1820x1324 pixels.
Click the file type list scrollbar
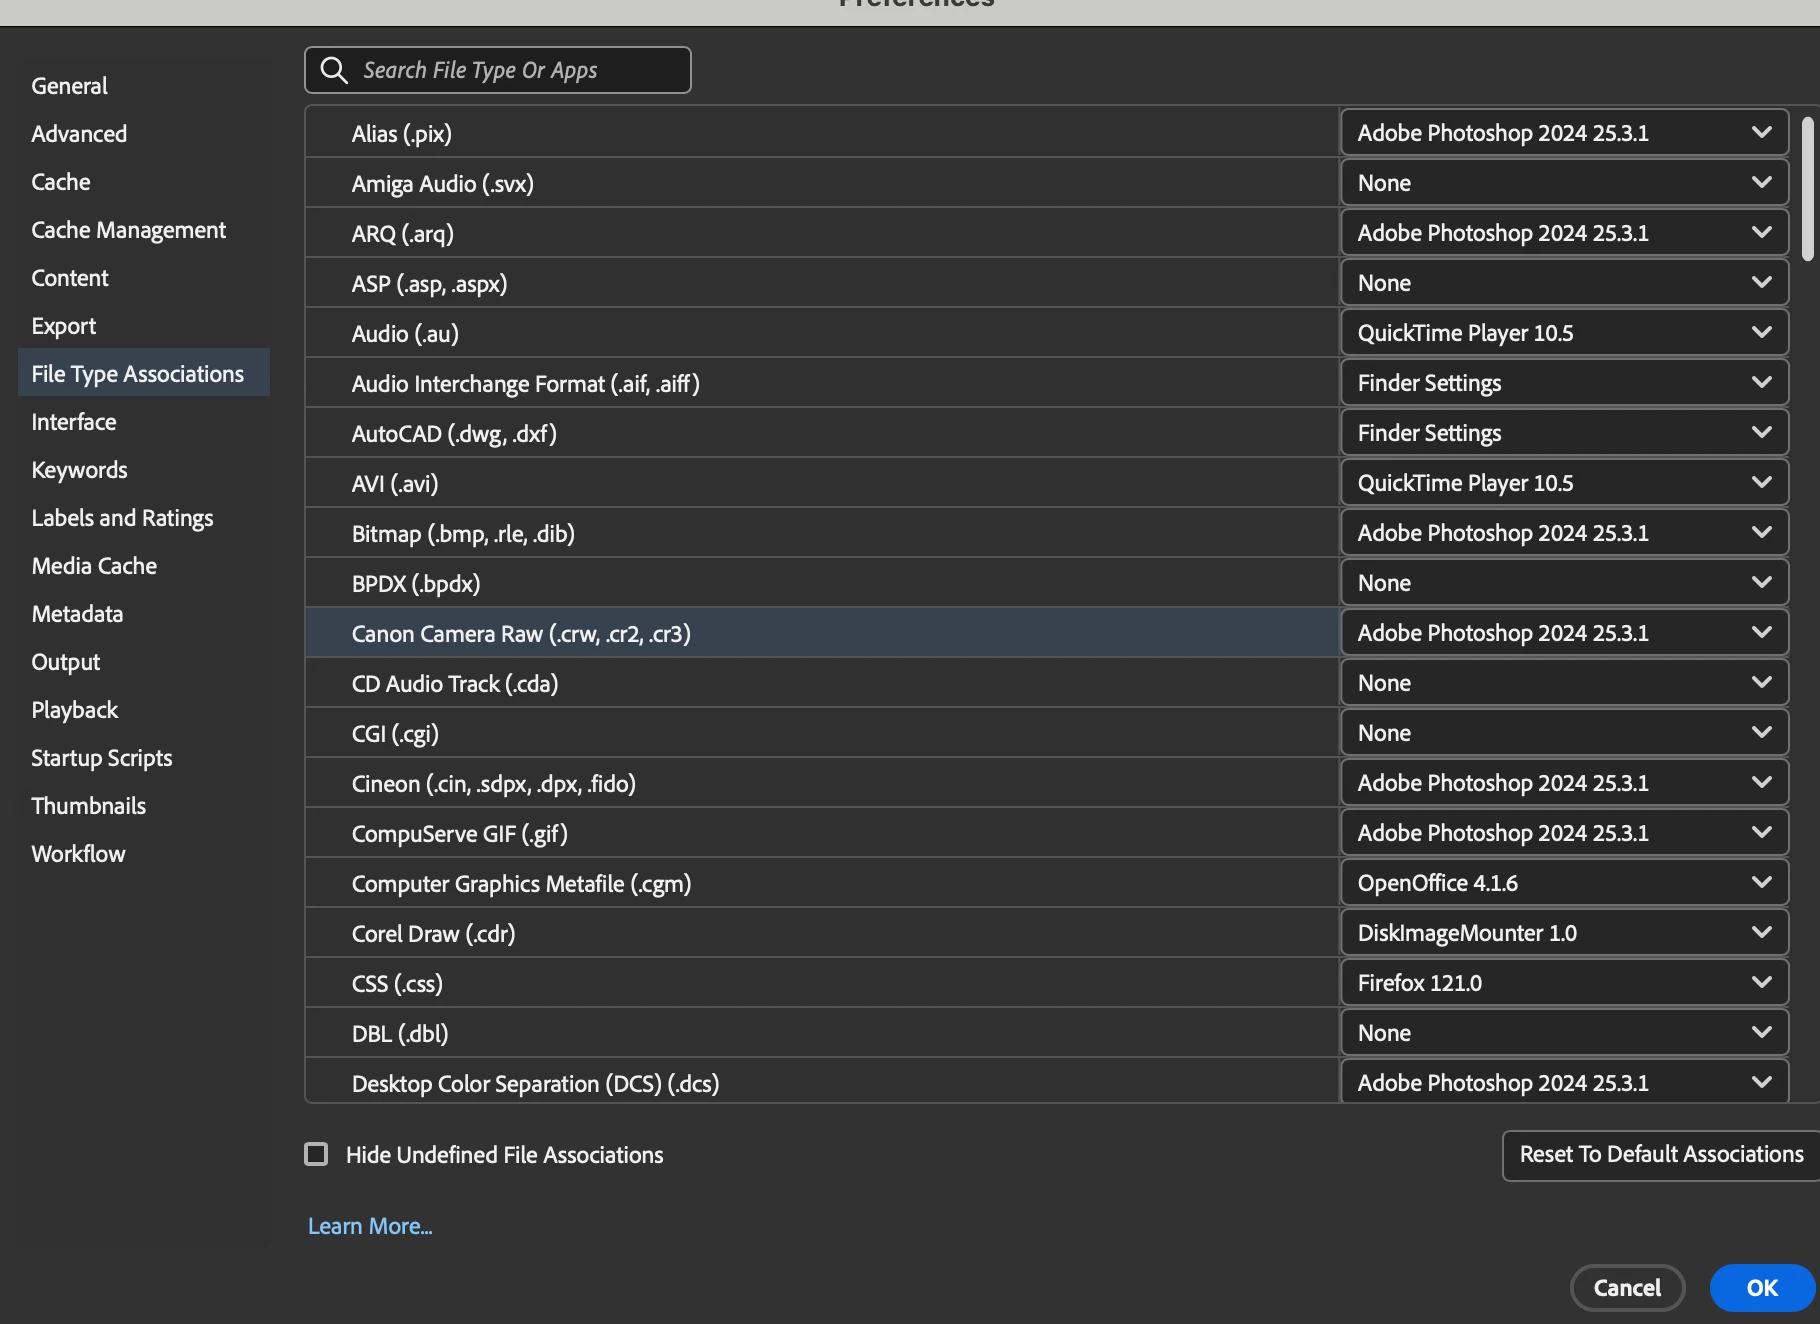[1807, 188]
